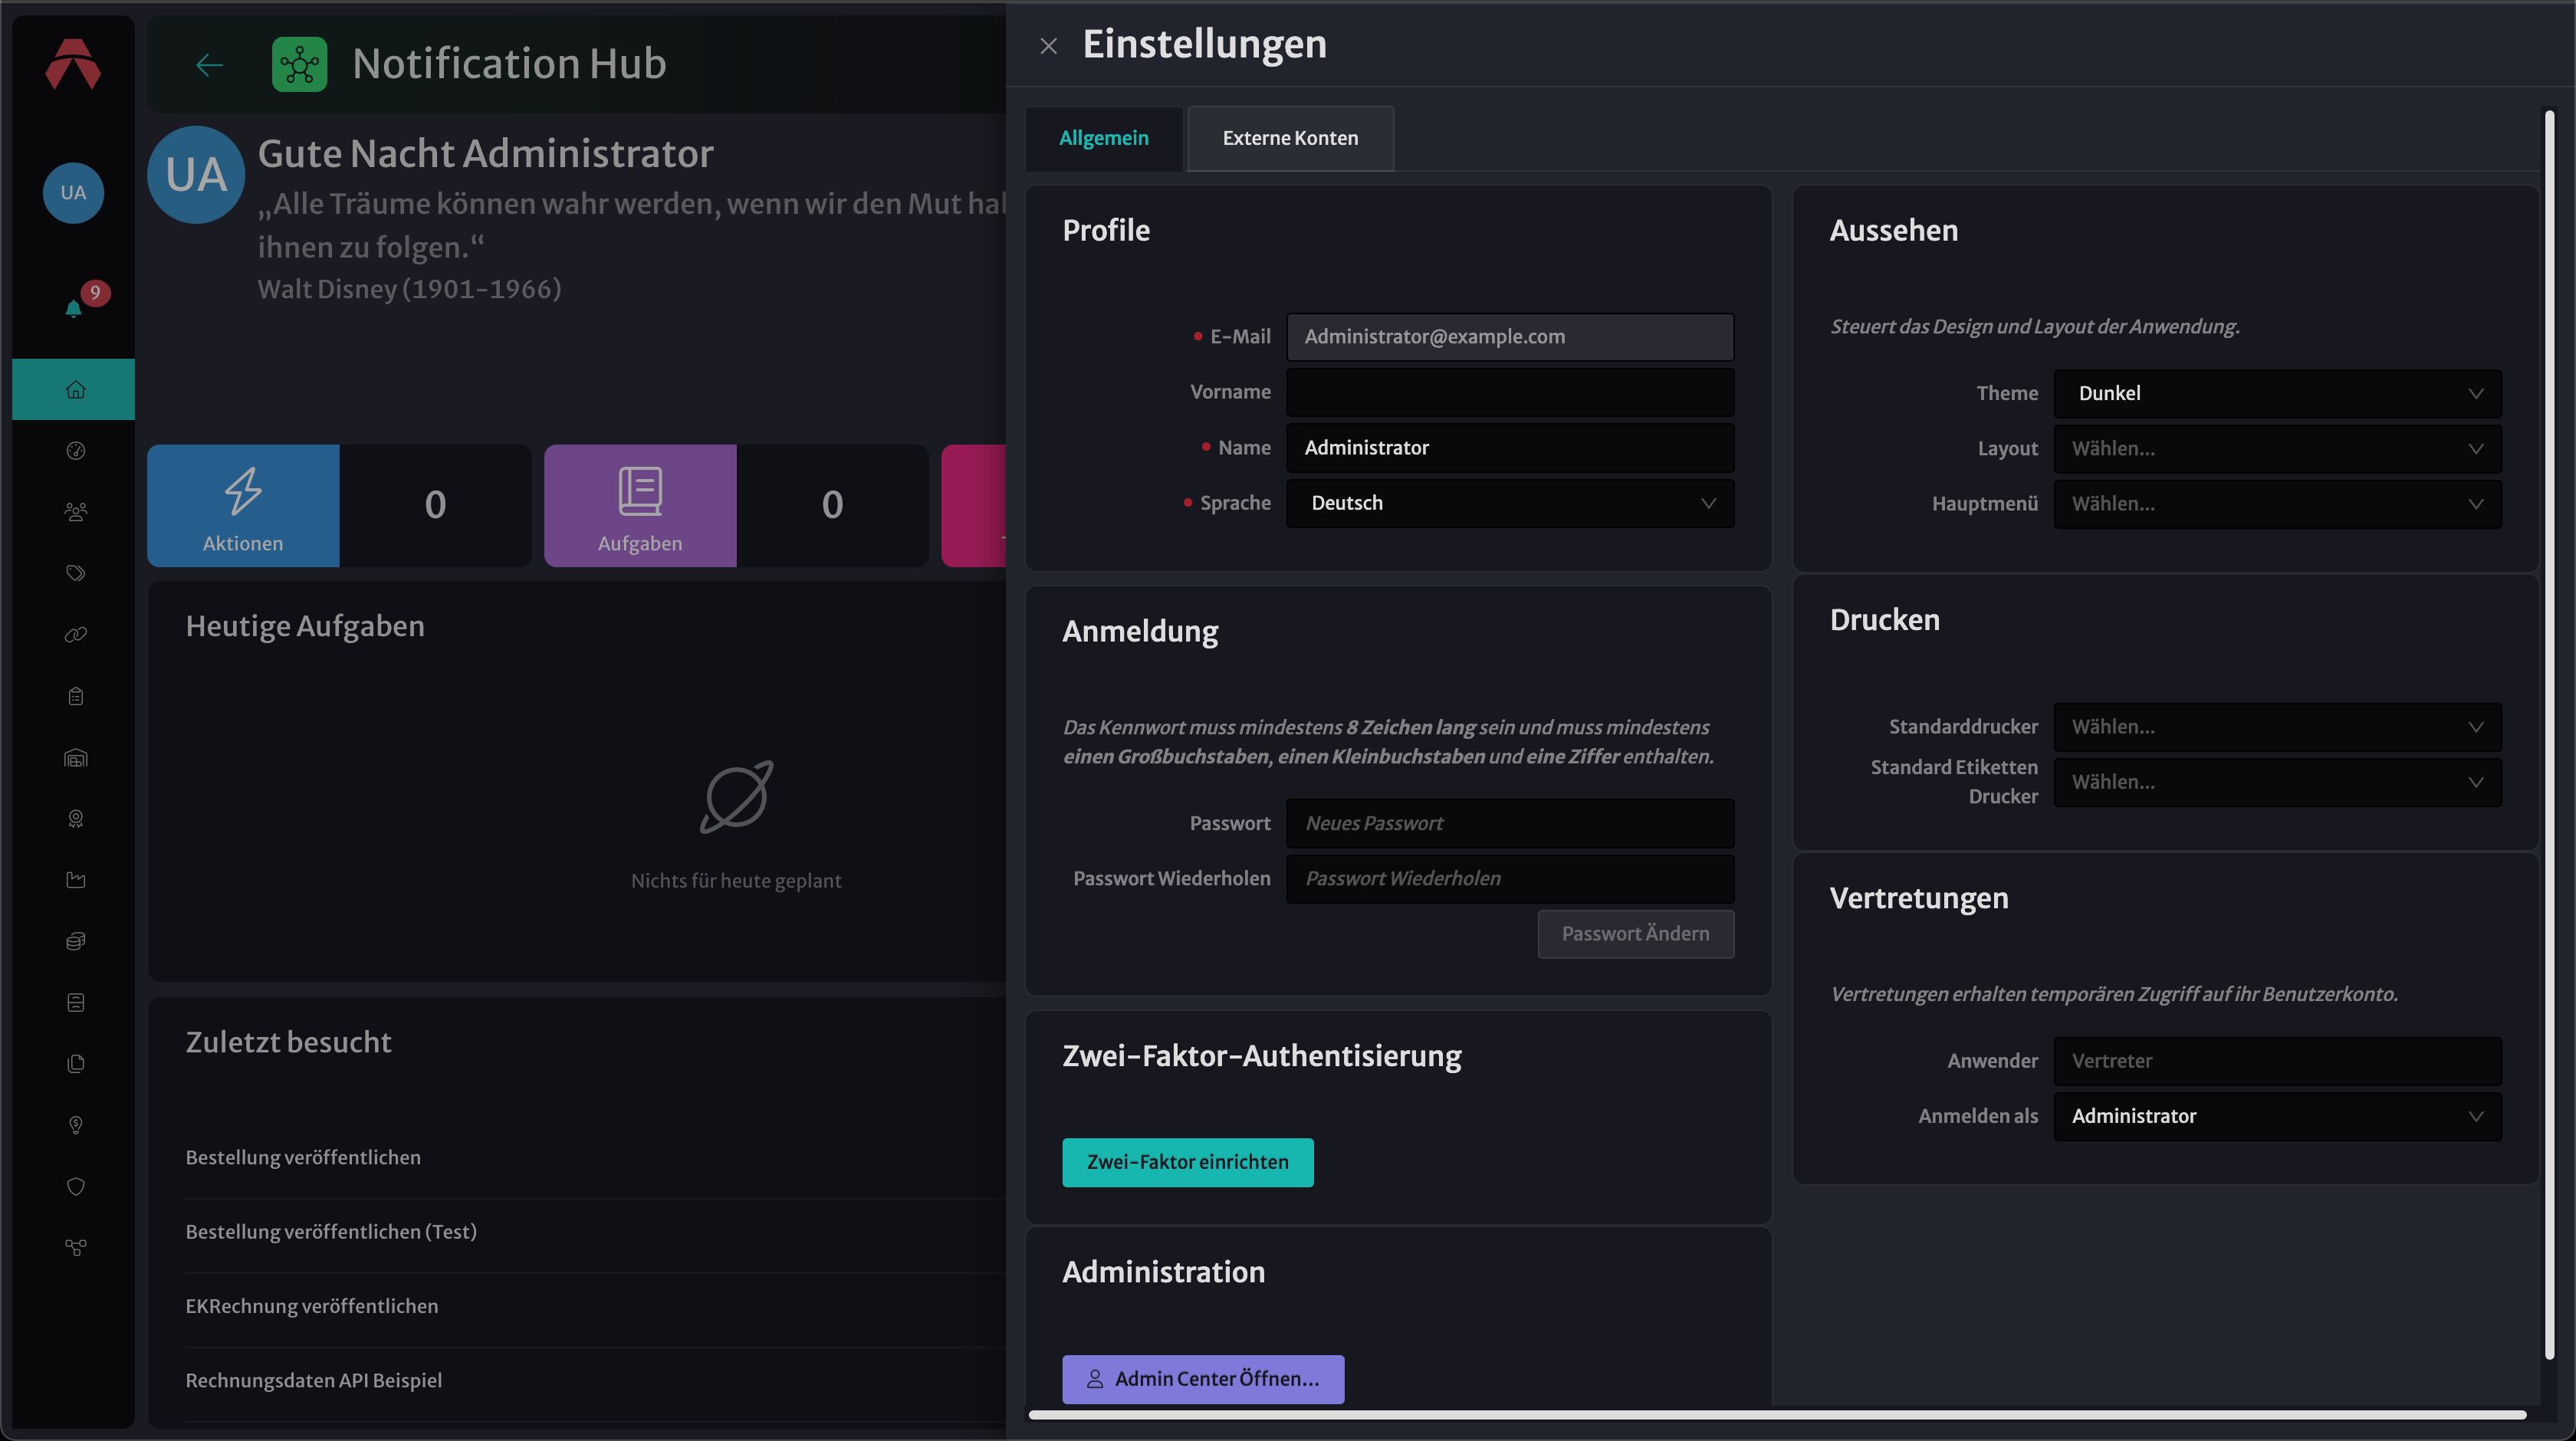The height and width of the screenshot is (1441, 2576).
Task: Open the home icon in the sidebar
Action: [75, 389]
